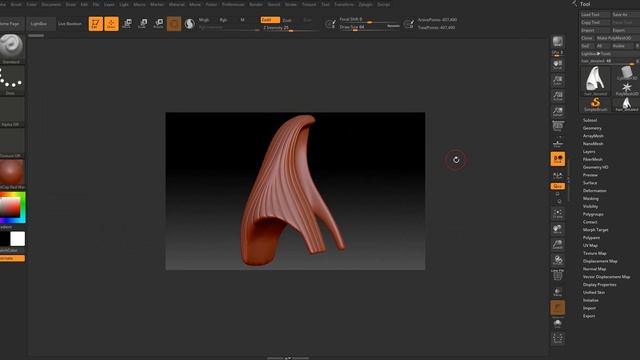Open the MatCap Red Wax material selector

click(11, 174)
